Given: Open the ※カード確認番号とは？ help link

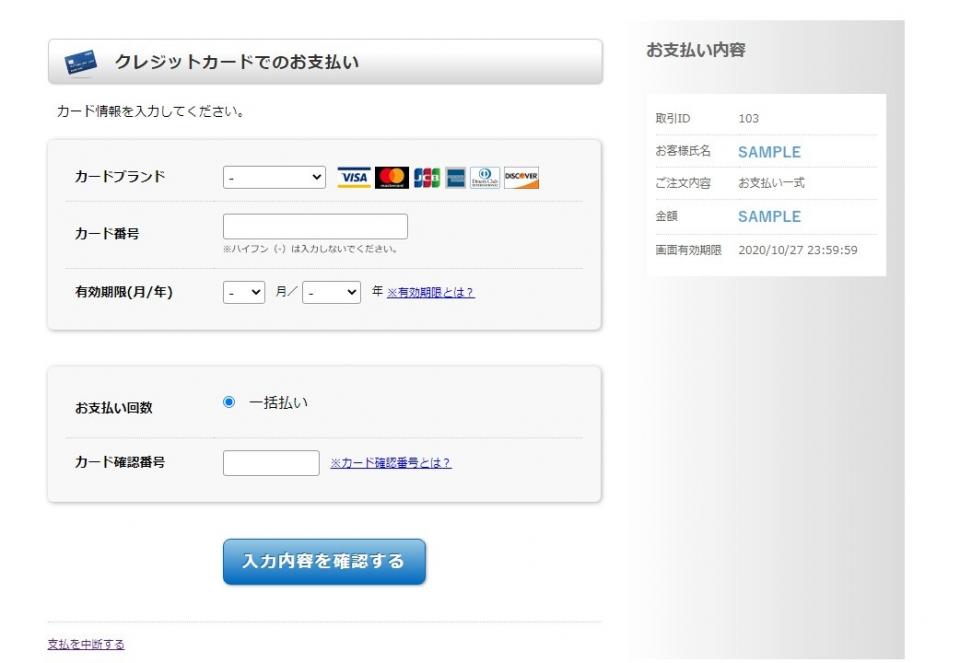Looking at the screenshot, I should (x=391, y=463).
